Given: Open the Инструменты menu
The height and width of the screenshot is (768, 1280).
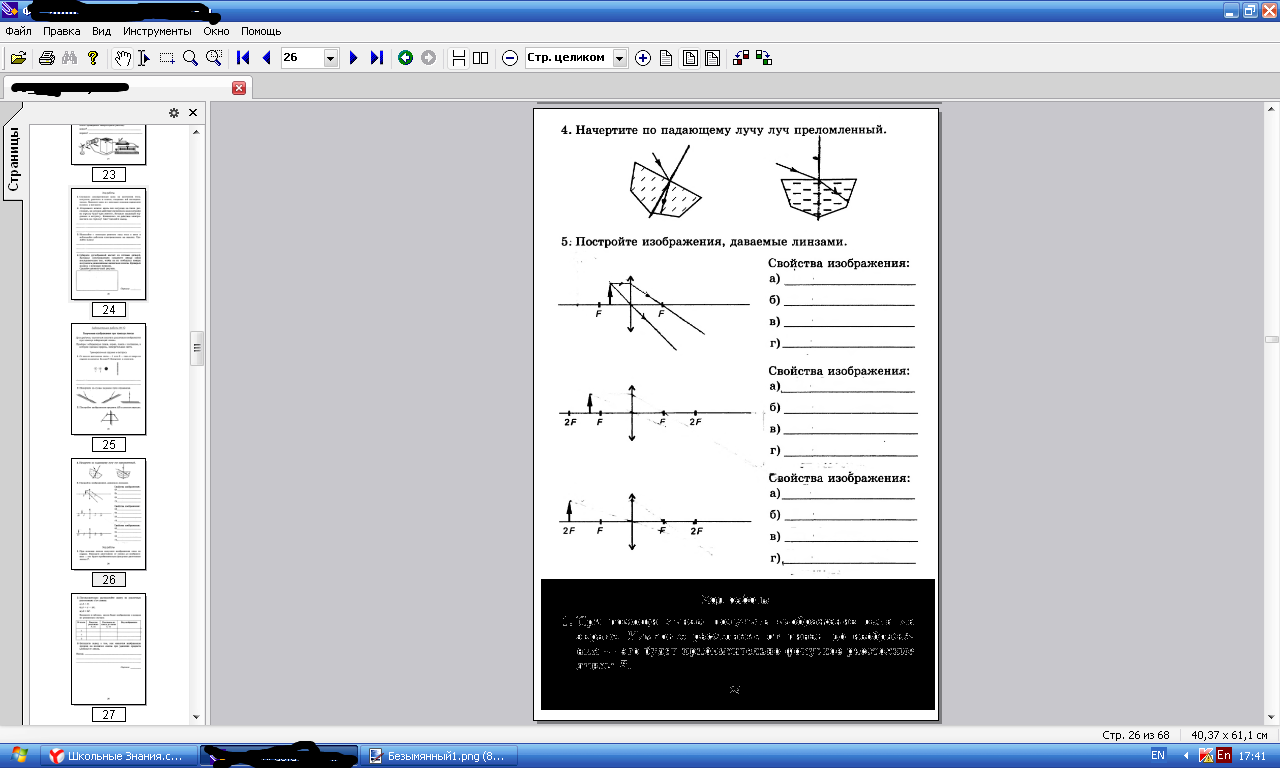Looking at the screenshot, I should click(157, 31).
